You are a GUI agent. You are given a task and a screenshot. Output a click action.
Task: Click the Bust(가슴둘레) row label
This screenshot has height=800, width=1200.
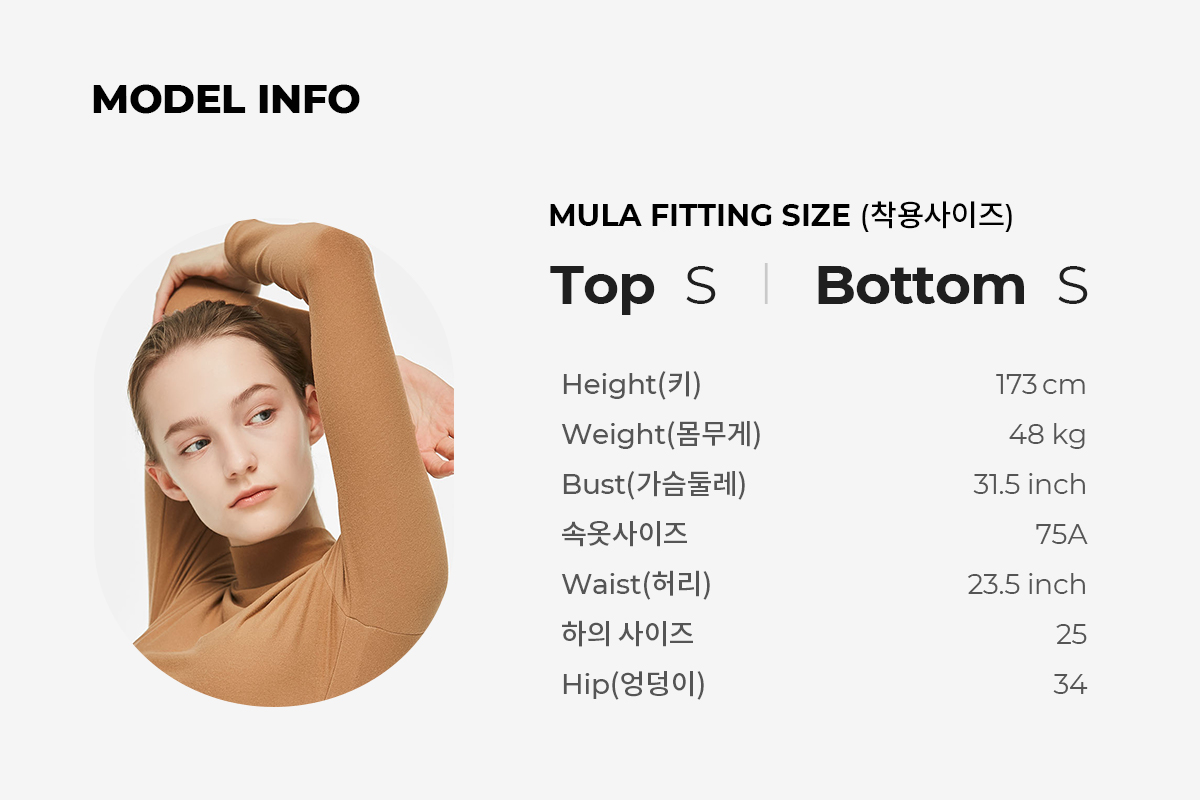point(654,485)
